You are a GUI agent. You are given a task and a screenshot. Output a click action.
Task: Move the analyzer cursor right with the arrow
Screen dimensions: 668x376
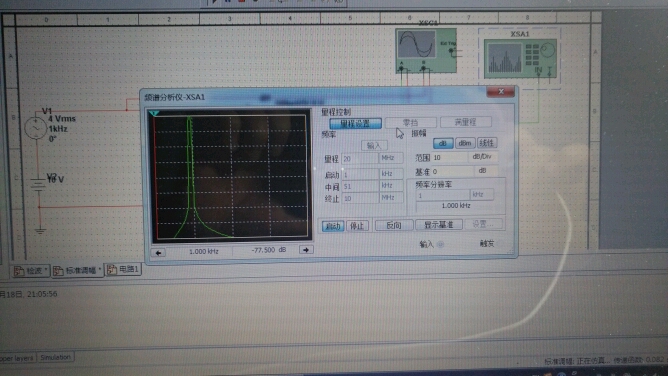coord(306,250)
